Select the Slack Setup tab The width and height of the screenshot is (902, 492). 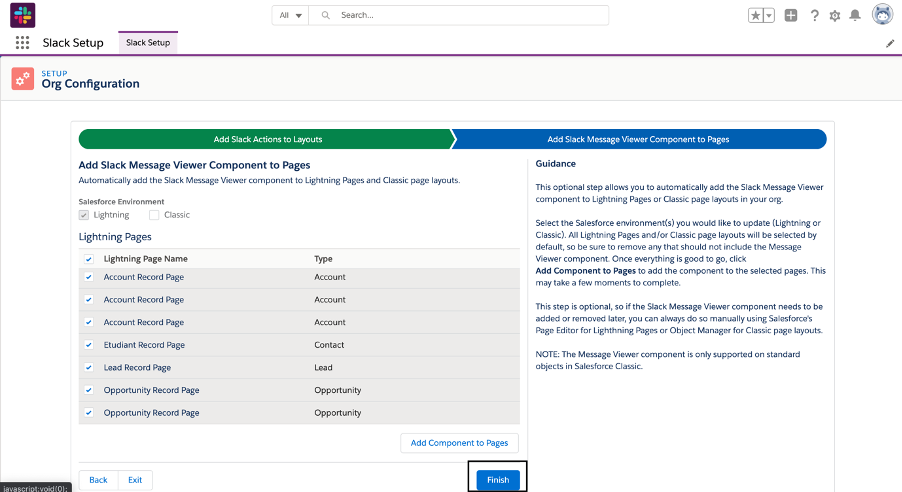[x=148, y=43]
